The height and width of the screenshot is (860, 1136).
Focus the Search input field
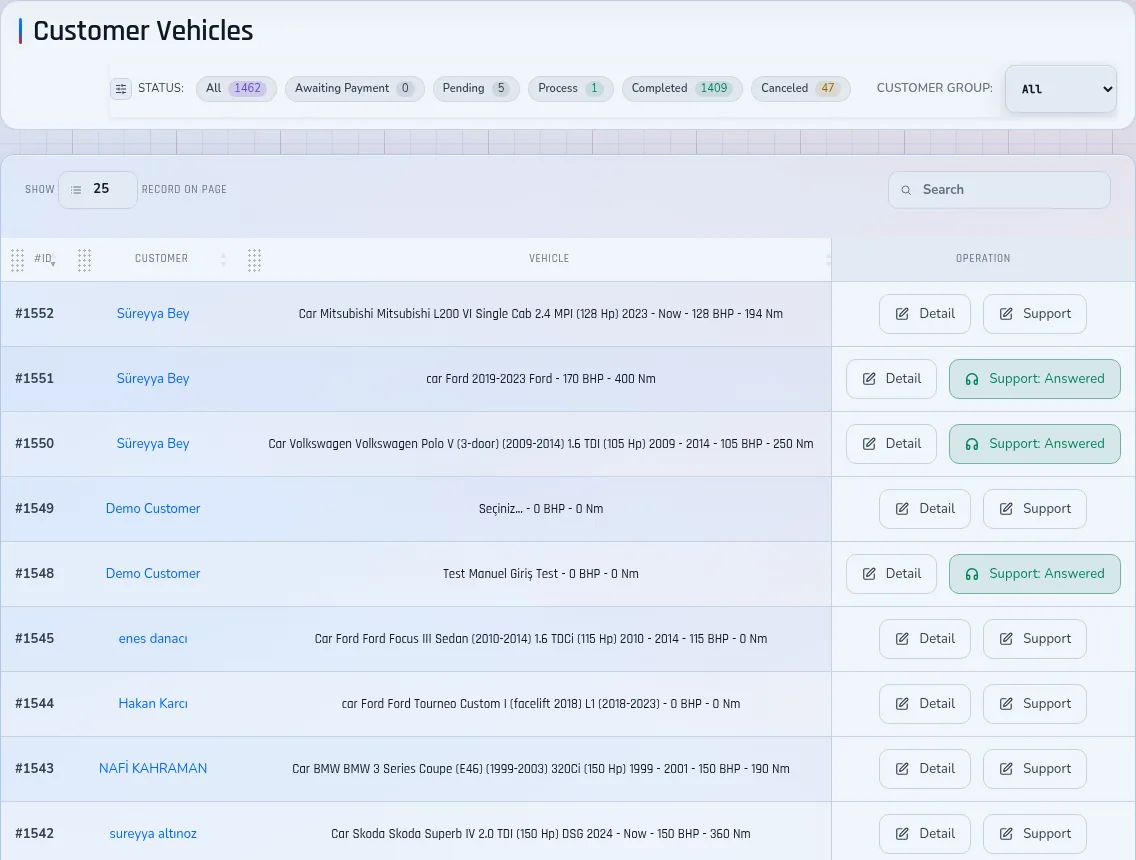pos(999,190)
